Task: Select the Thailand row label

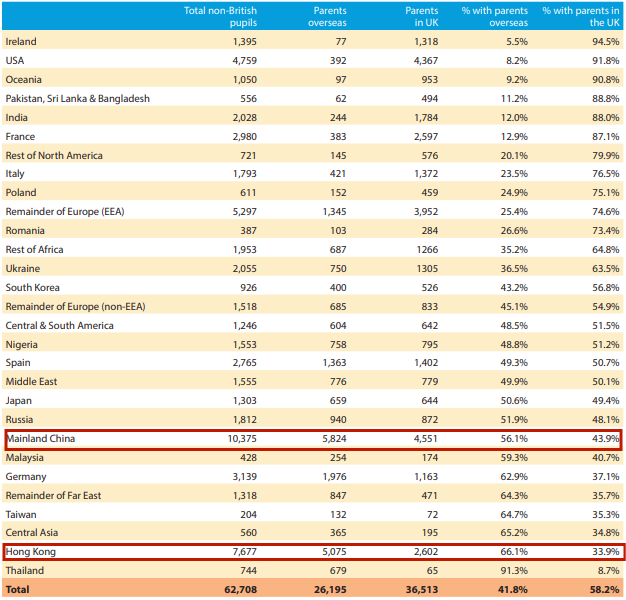Action: [x=24, y=571]
